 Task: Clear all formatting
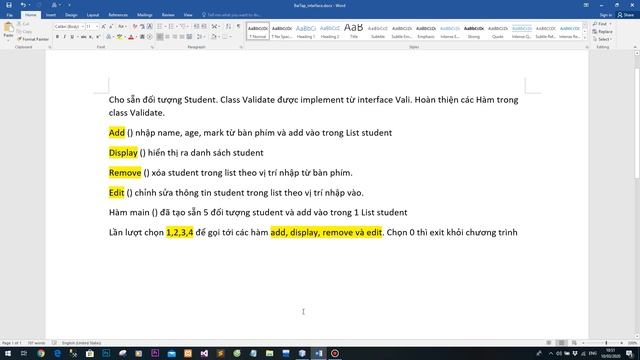click(x=135, y=27)
